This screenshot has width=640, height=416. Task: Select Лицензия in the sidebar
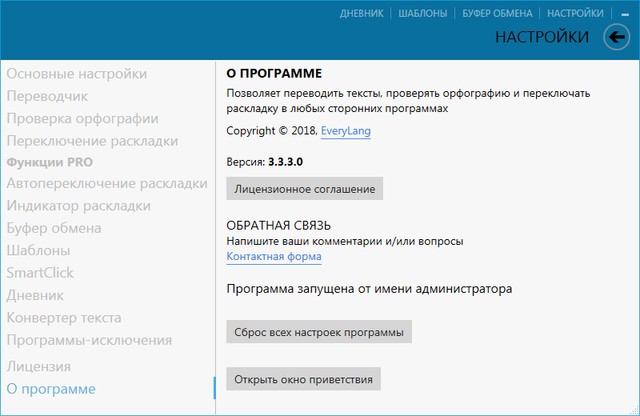coord(39,367)
